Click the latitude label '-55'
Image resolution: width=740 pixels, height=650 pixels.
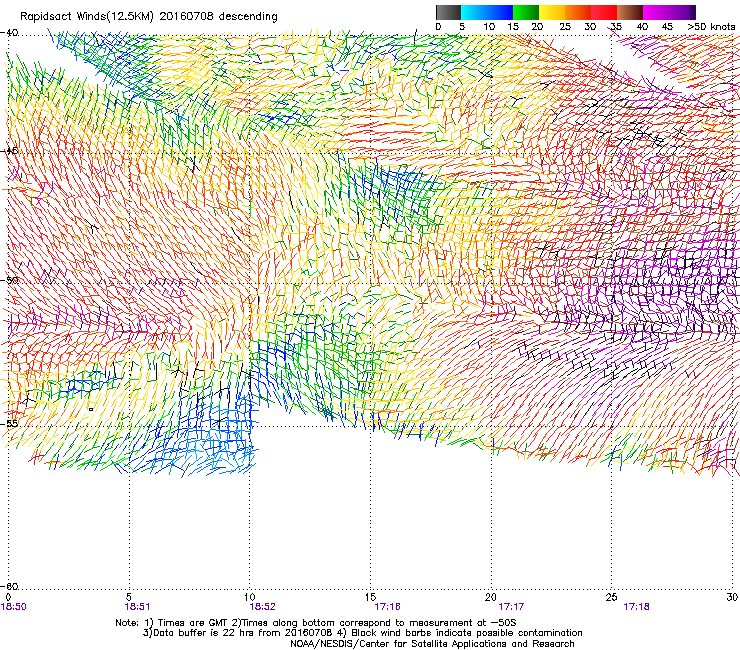pos(9,423)
